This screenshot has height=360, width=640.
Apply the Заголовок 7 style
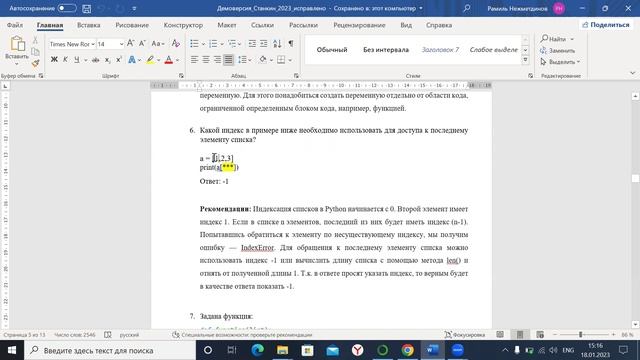pos(440,49)
